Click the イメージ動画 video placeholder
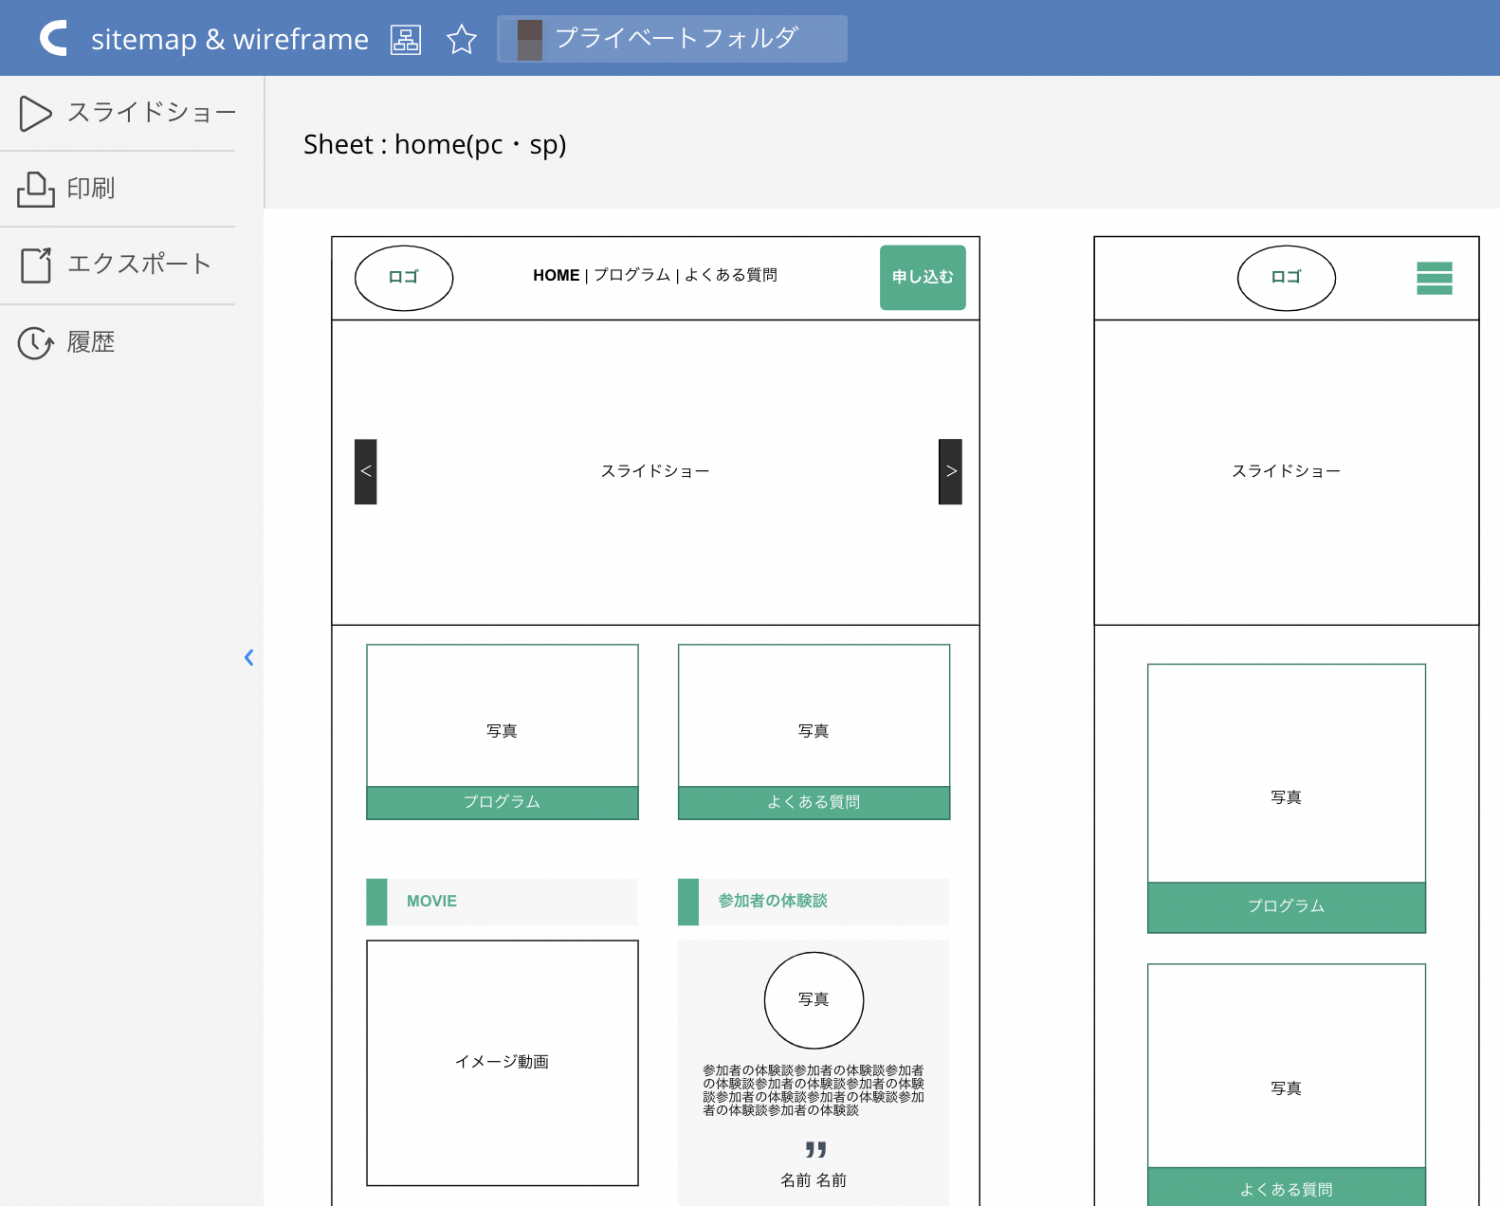Viewport: 1500px width, 1206px height. (502, 1062)
